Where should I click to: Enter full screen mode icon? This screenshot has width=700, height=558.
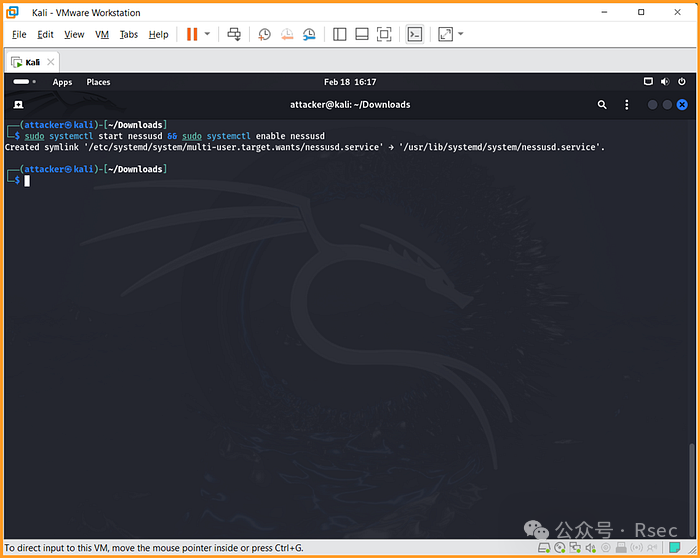[384, 34]
